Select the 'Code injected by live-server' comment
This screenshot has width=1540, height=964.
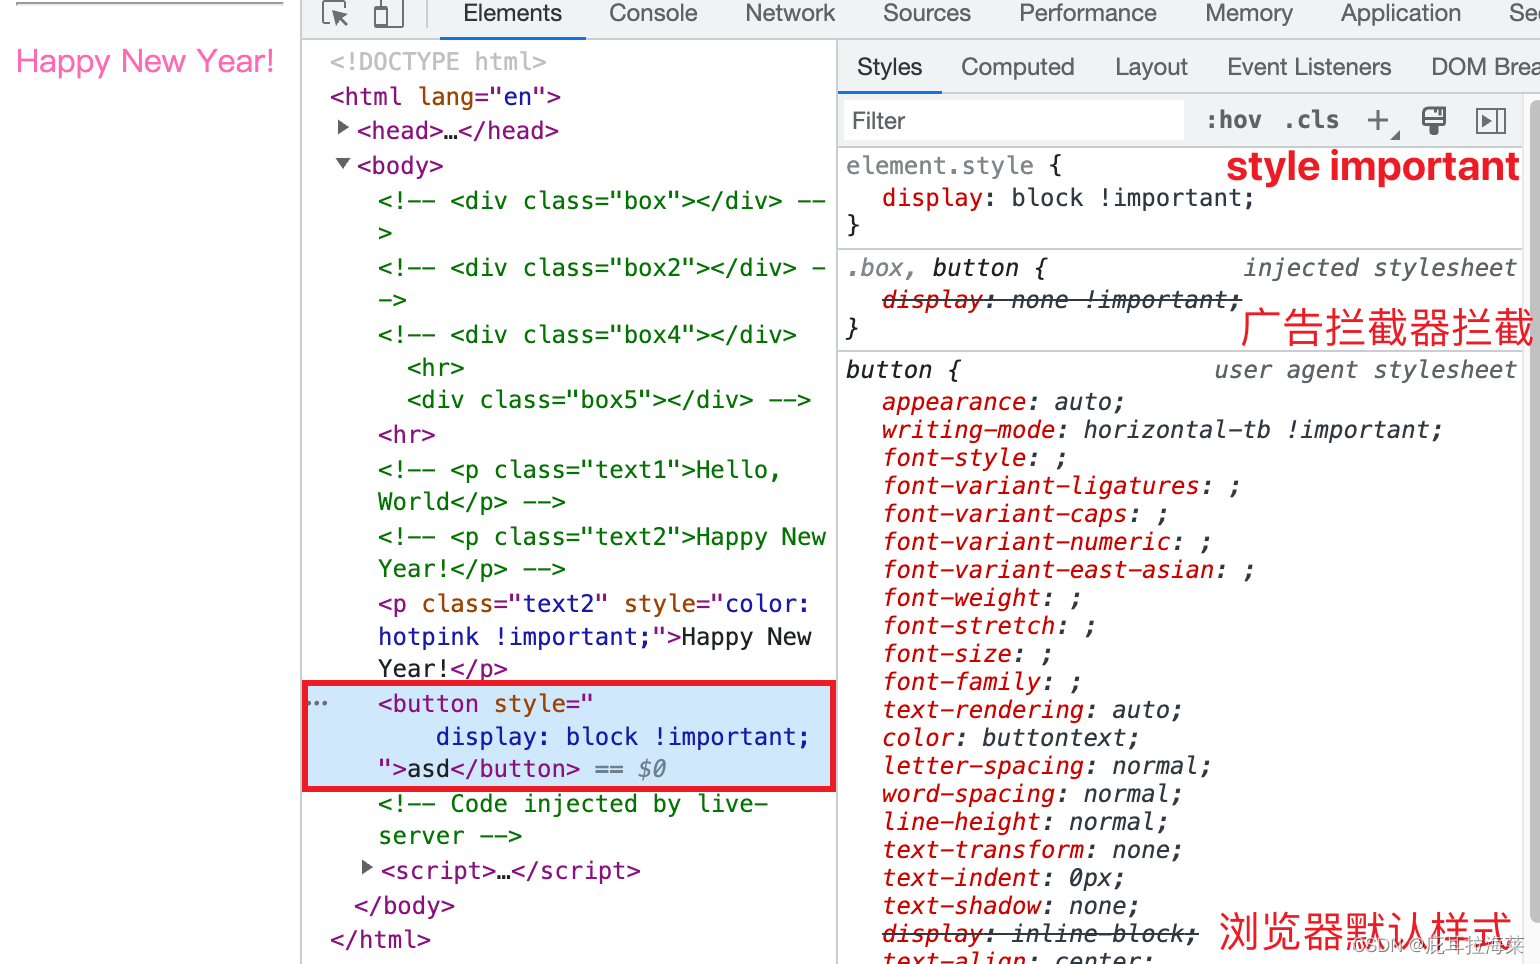573,820
